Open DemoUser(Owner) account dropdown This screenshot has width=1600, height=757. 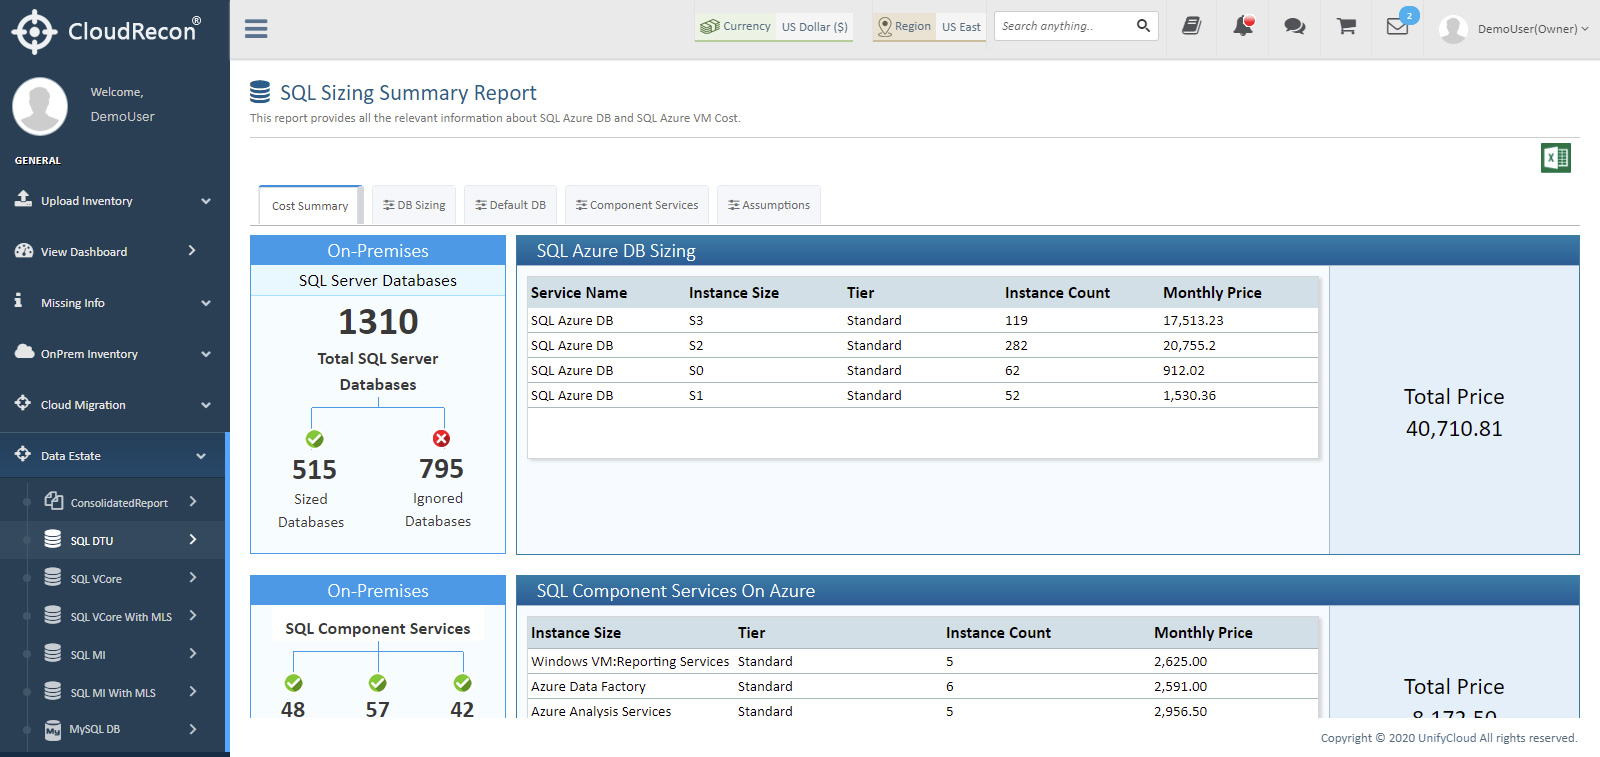[1532, 29]
